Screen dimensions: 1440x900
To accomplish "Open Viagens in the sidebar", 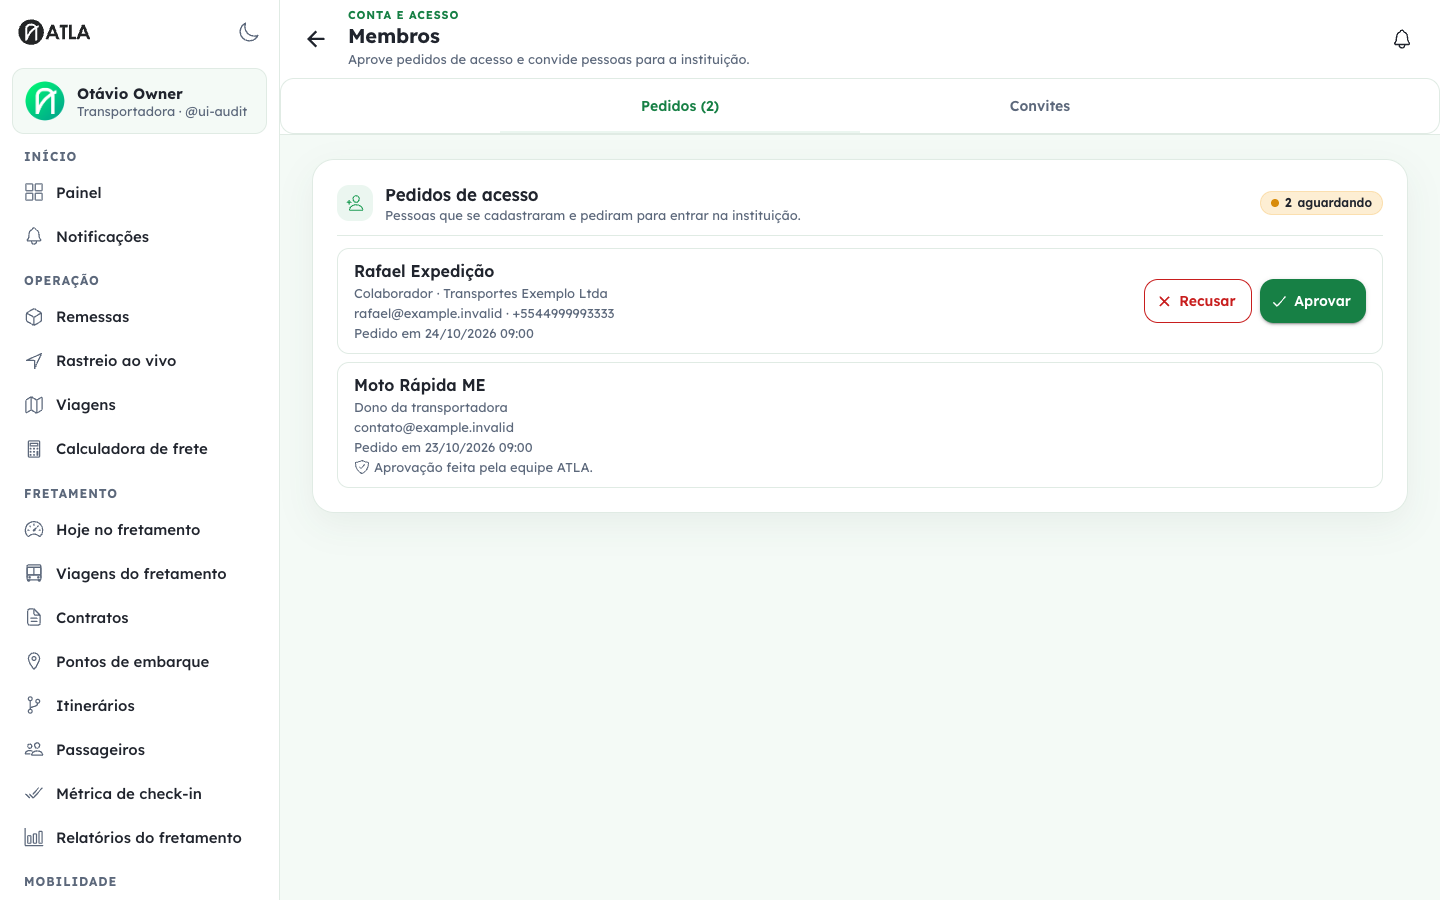I will (x=139, y=404).
